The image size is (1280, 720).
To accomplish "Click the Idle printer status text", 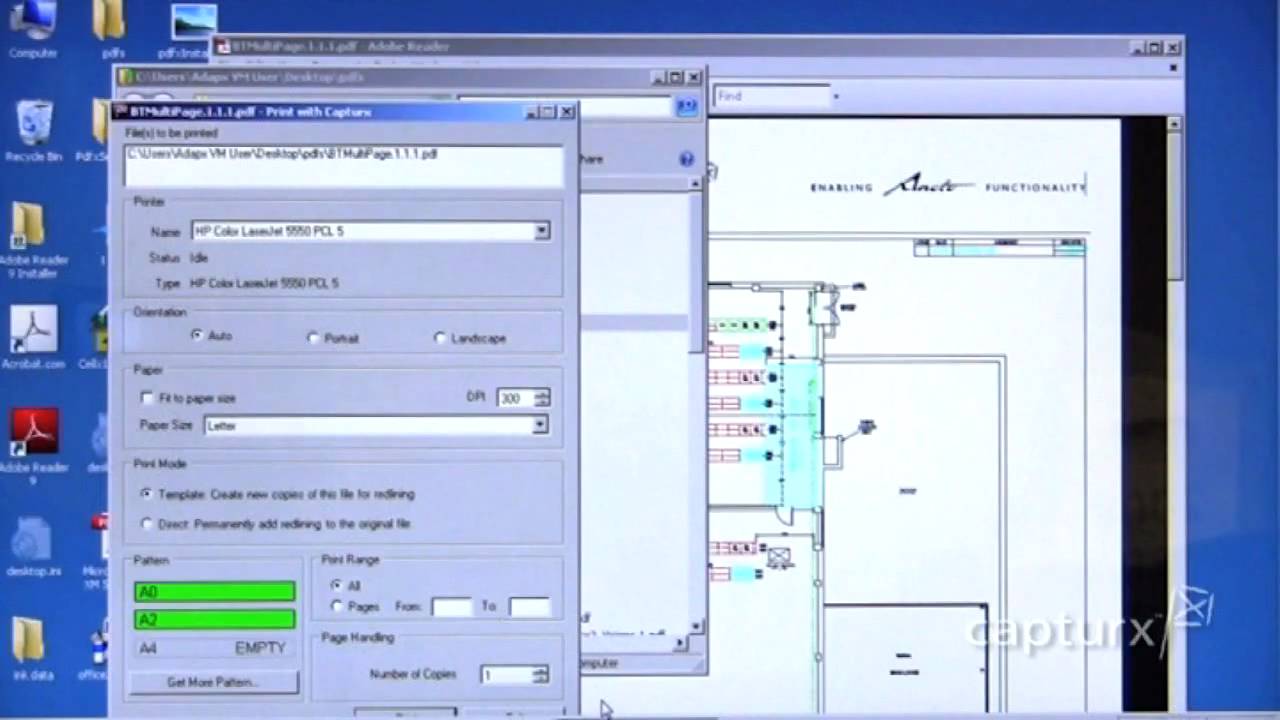I will coord(199,258).
